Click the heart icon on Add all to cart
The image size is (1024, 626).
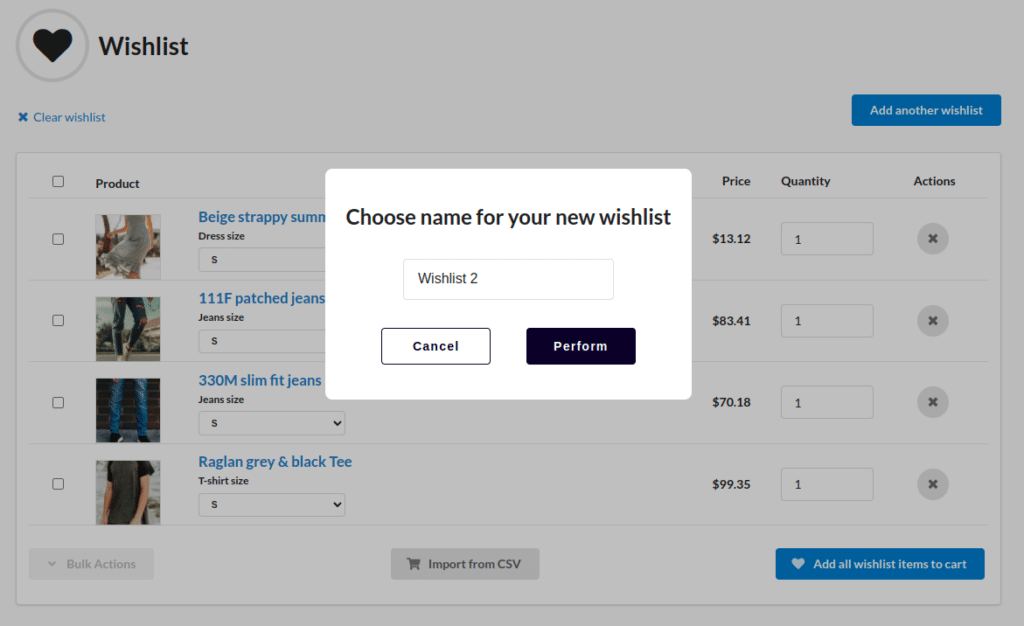[798, 563]
